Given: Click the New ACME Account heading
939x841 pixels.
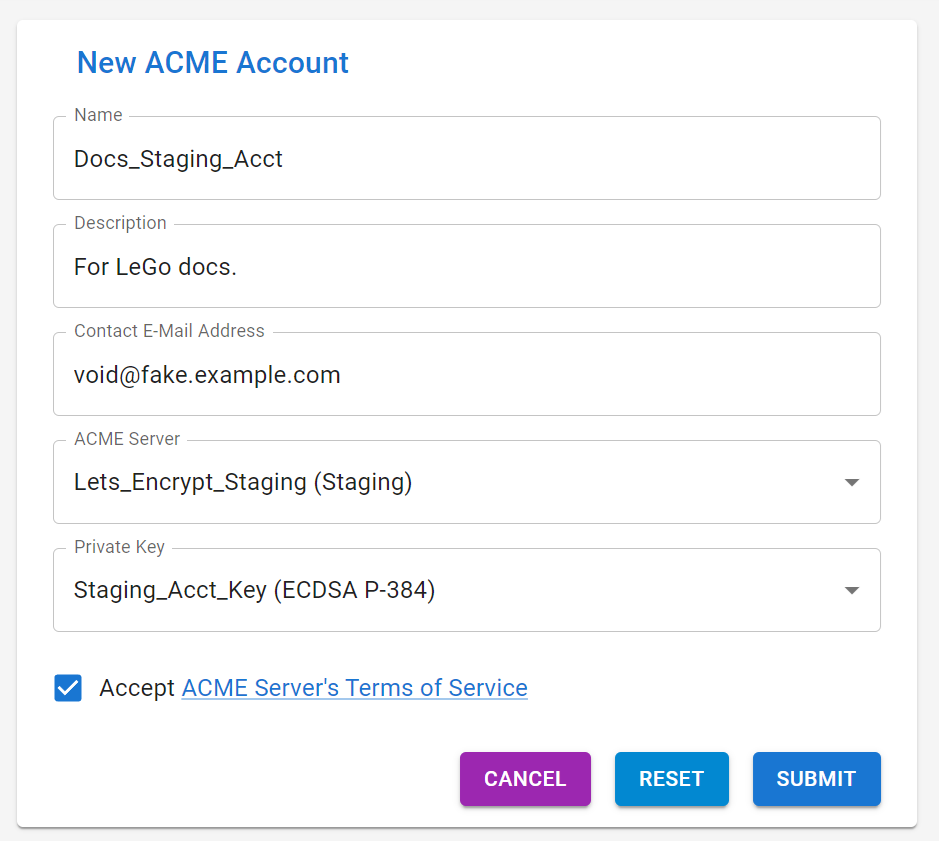Looking at the screenshot, I should [212, 62].
